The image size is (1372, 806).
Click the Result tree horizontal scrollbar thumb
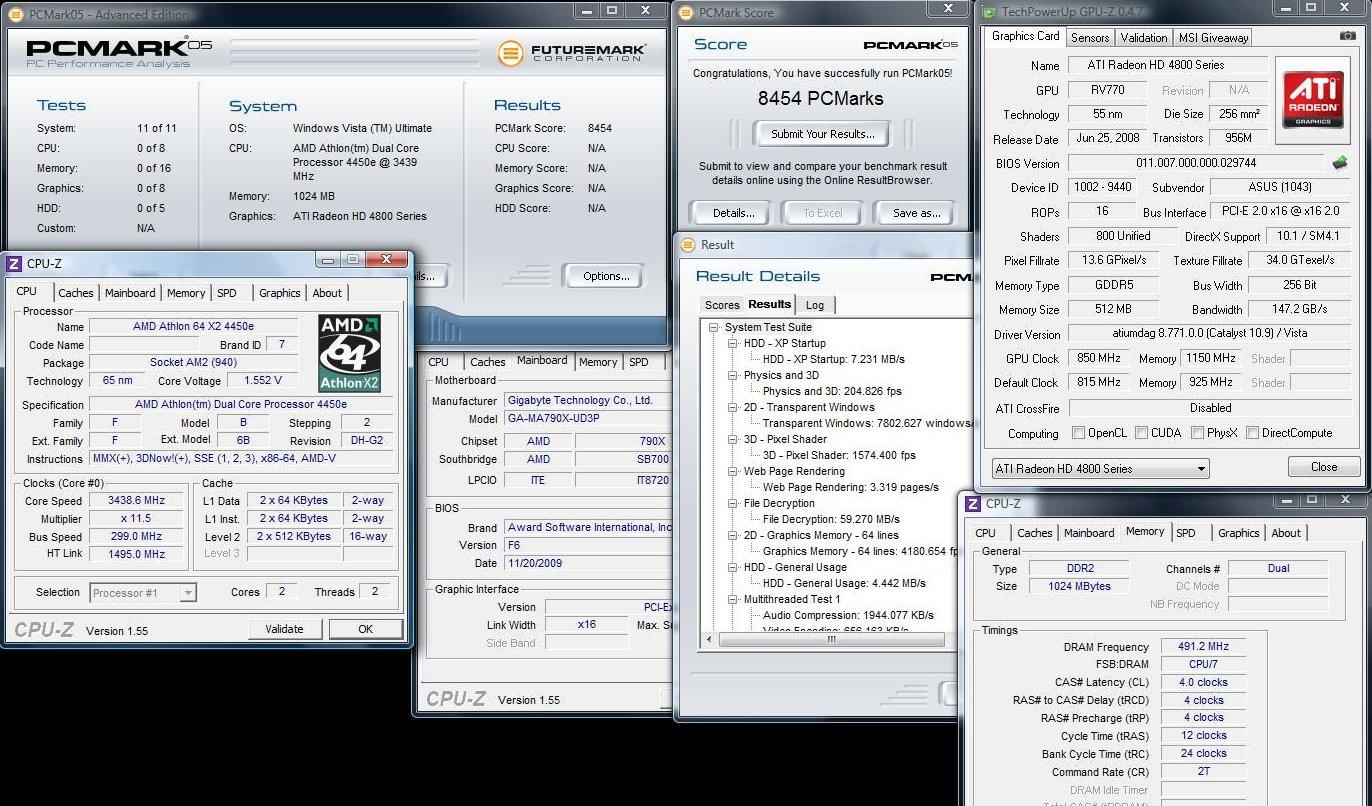(x=830, y=639)
